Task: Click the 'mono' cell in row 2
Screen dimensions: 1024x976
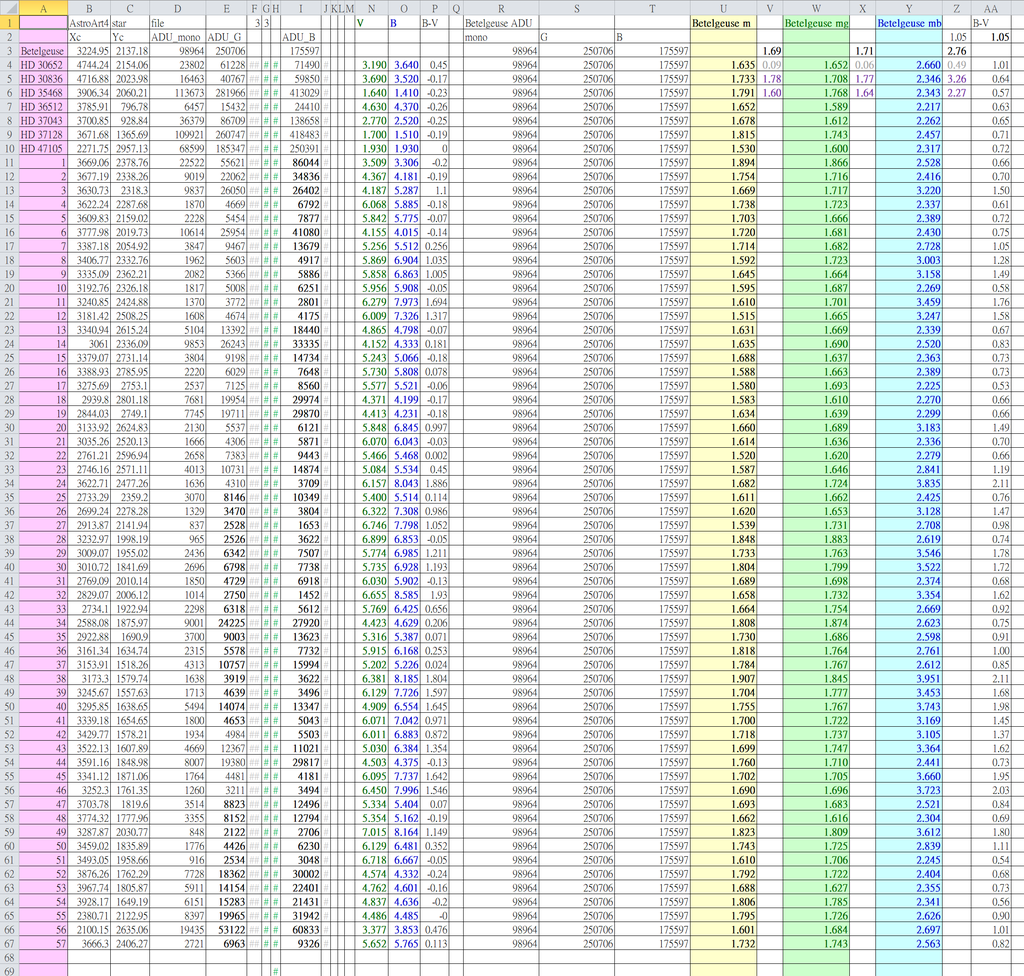Action: coord(501,37)
